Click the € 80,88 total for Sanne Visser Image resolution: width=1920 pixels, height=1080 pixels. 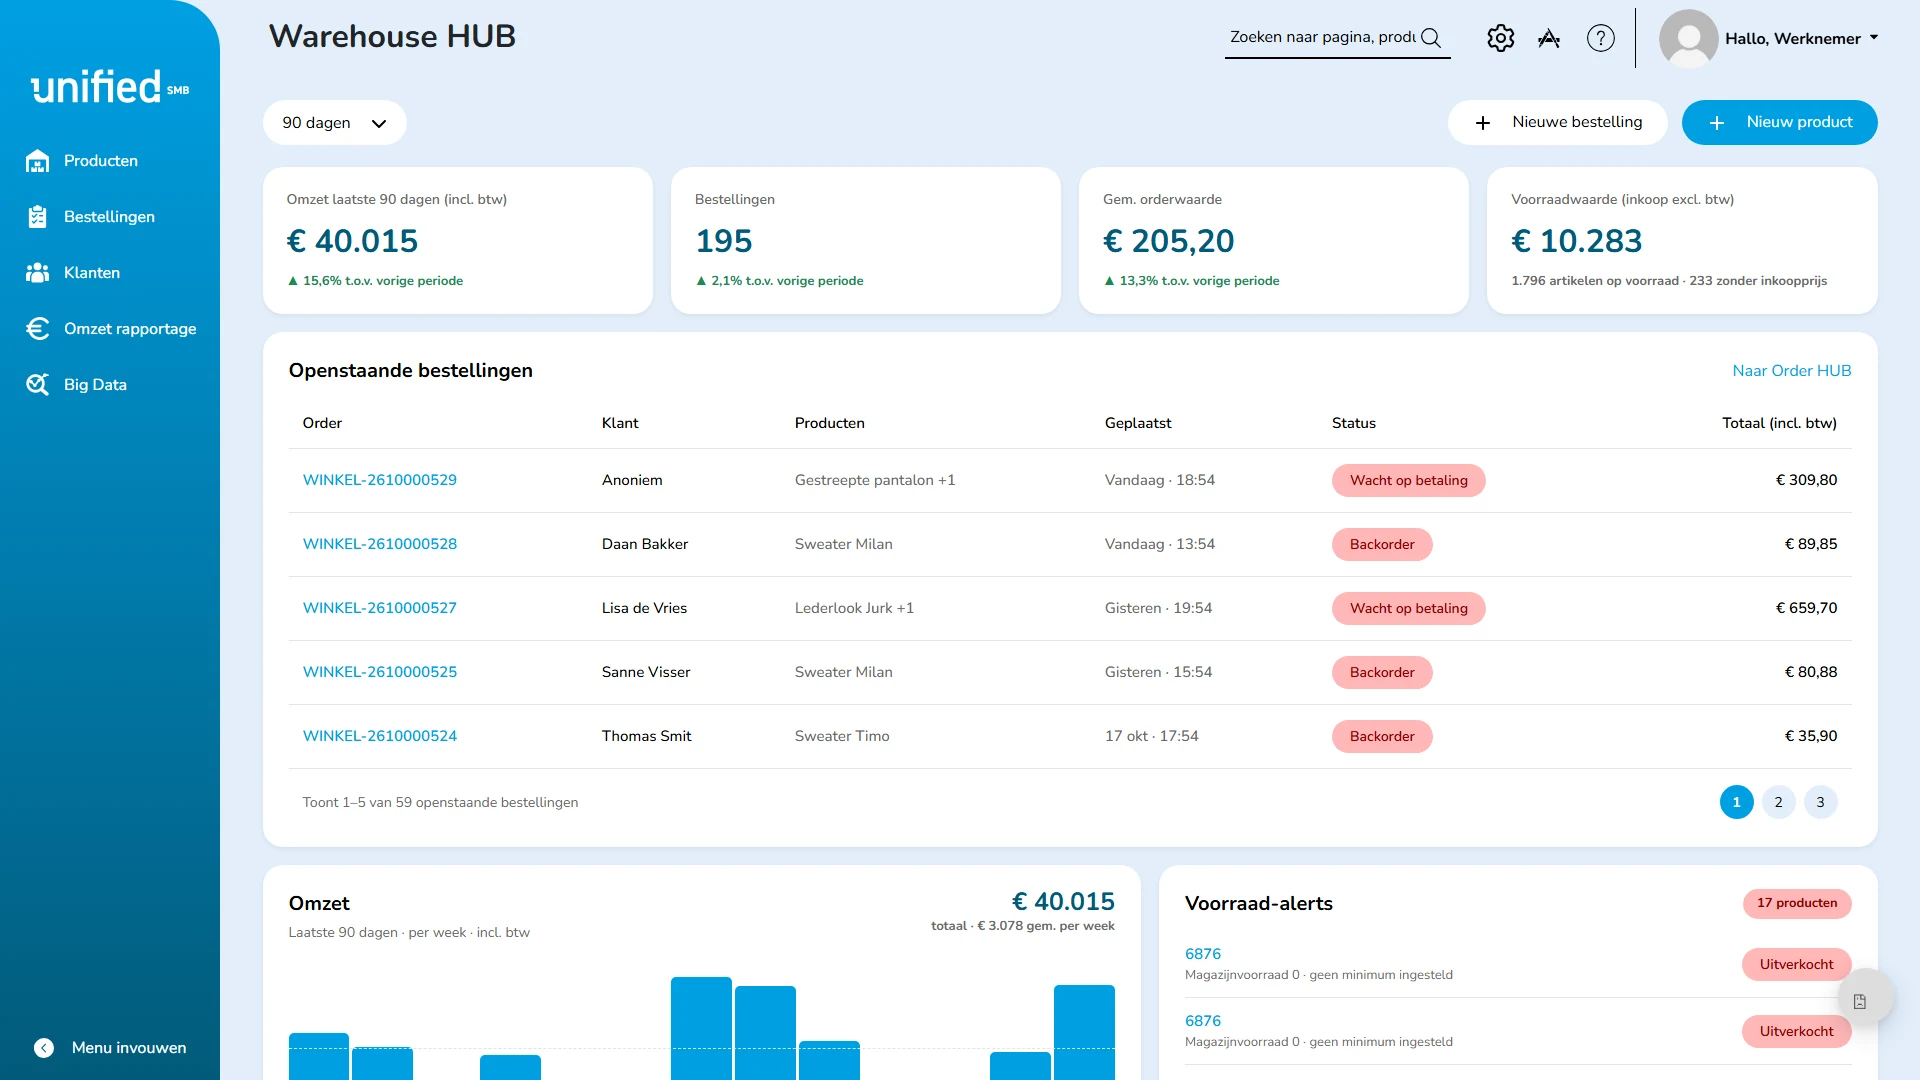[1811, 672]
